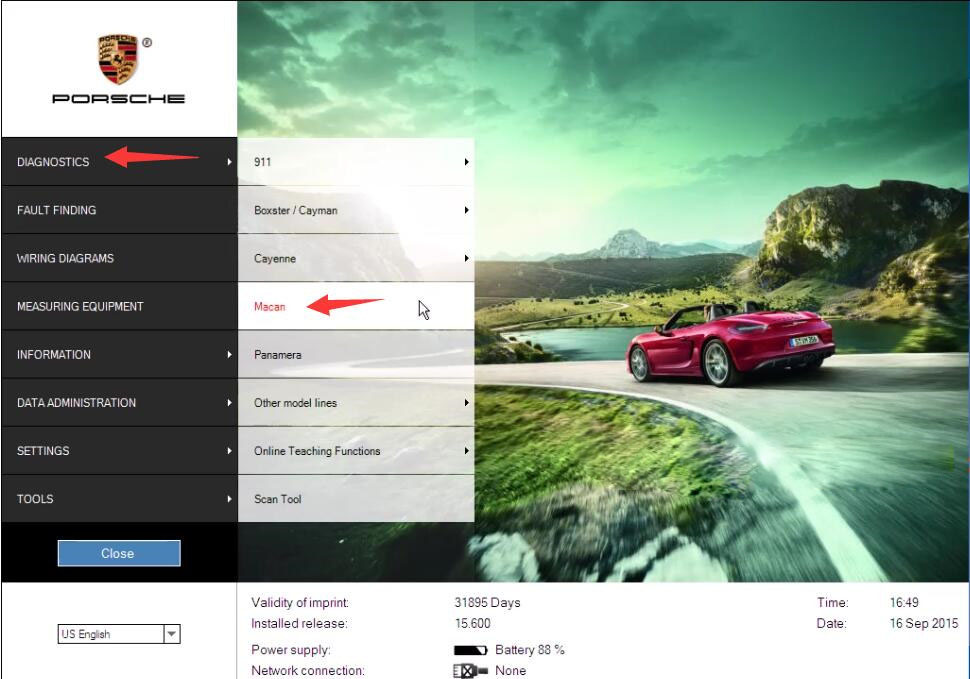Expand the SETTINGS submenu arrow
Viewport: 970px width, 679px height.
(x=229, y=451)
